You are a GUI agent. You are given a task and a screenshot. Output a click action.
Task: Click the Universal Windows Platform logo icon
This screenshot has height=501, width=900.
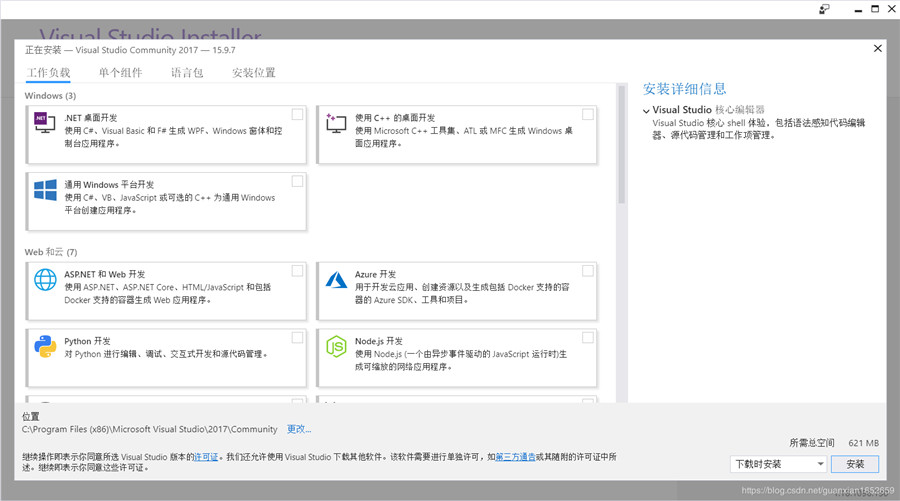tap(45, 190)
